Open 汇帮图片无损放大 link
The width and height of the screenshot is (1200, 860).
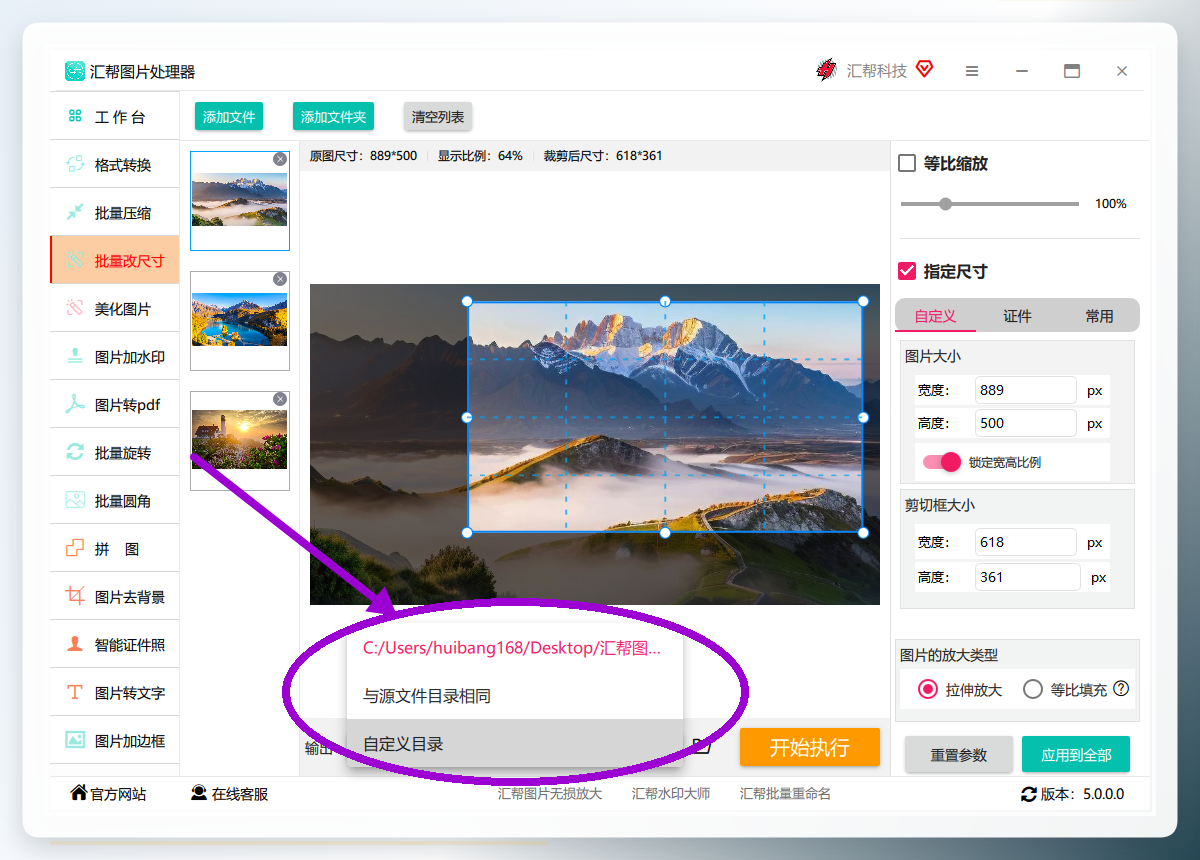550,793
